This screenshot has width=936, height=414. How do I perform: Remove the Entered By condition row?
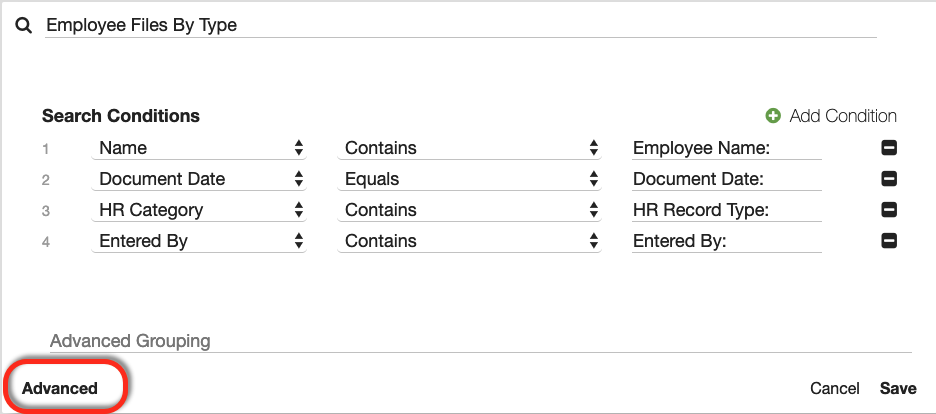889,241
